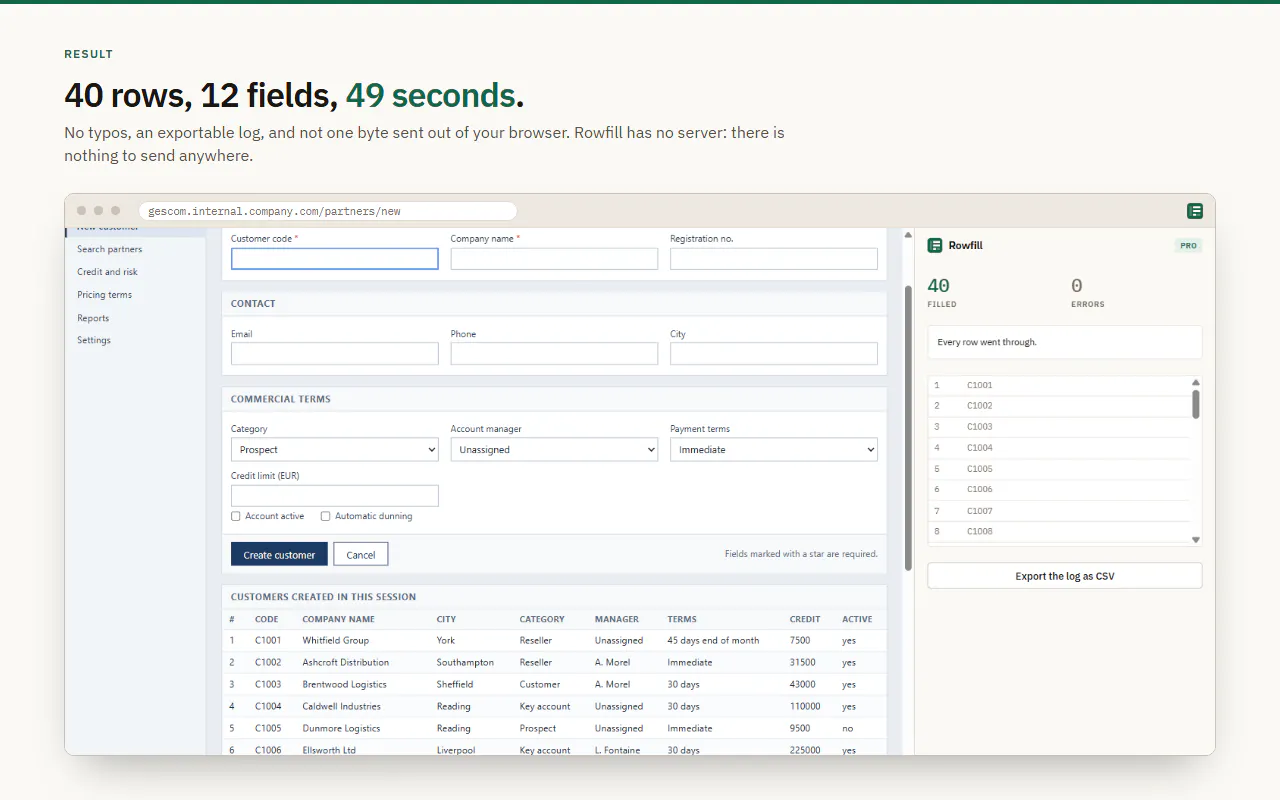This screenshot has height=800, width=1280.
Task: Click the 31500 credit cell
Action: (802, 662)
